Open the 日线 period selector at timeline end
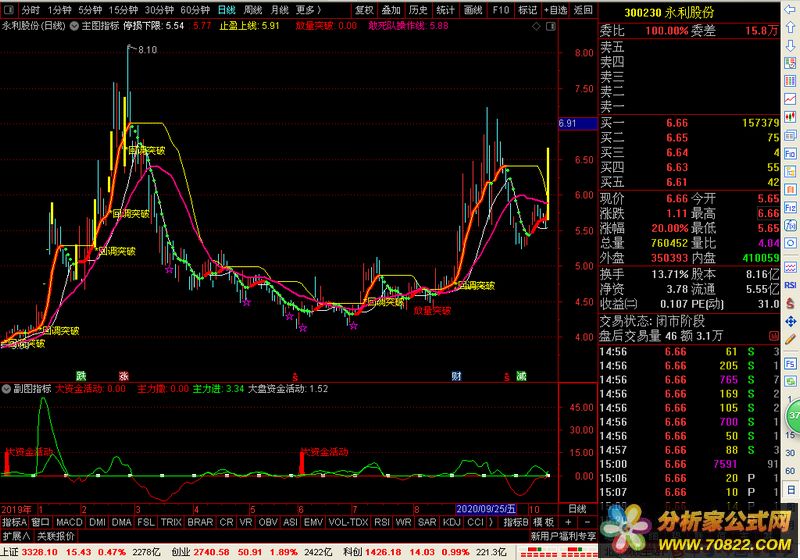The image size is (800, 560). point(577,508)
